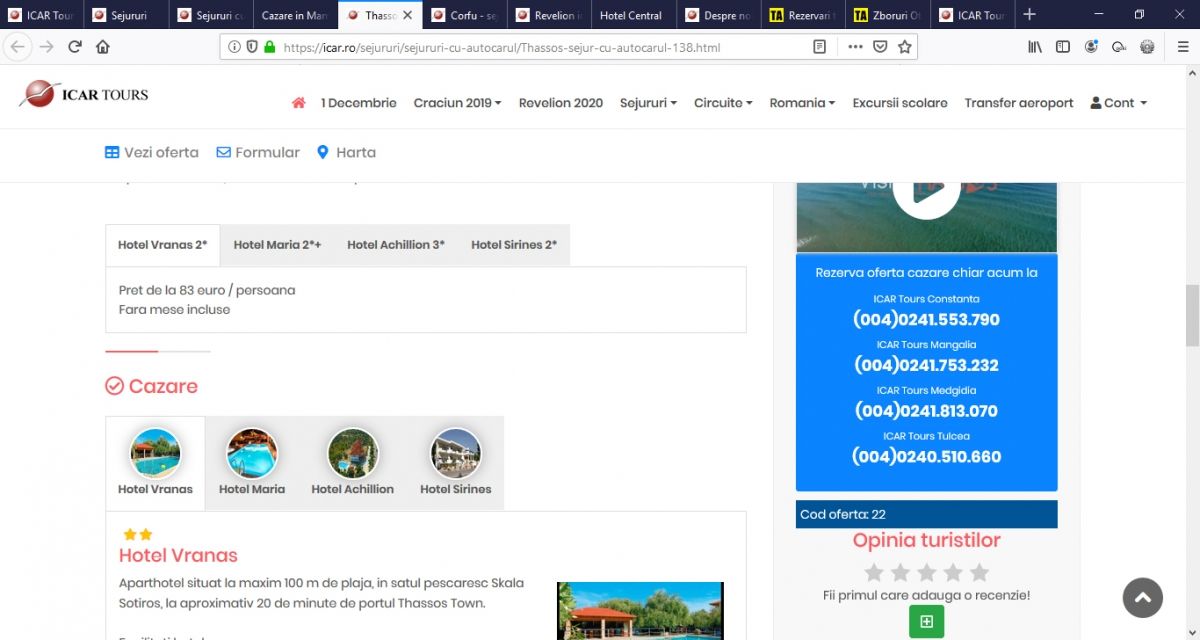This screenshot has width=1200, height=640.
Task: Open the Circuite dropdown menu
Action: pos(723,103)
